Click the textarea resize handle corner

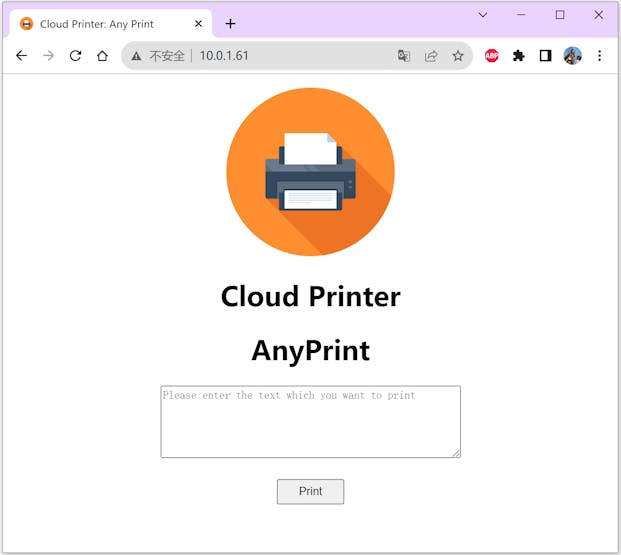click(456, 454)
